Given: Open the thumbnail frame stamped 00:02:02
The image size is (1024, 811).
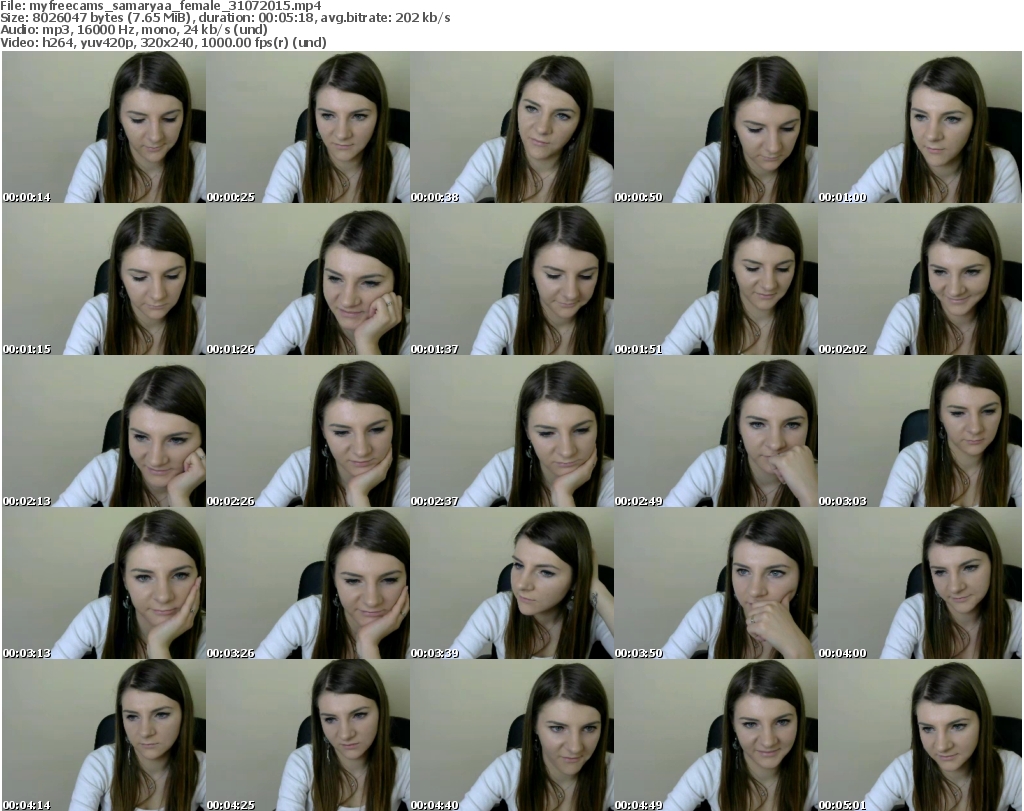Looking at the screenshot, I should tap(920, 279).
